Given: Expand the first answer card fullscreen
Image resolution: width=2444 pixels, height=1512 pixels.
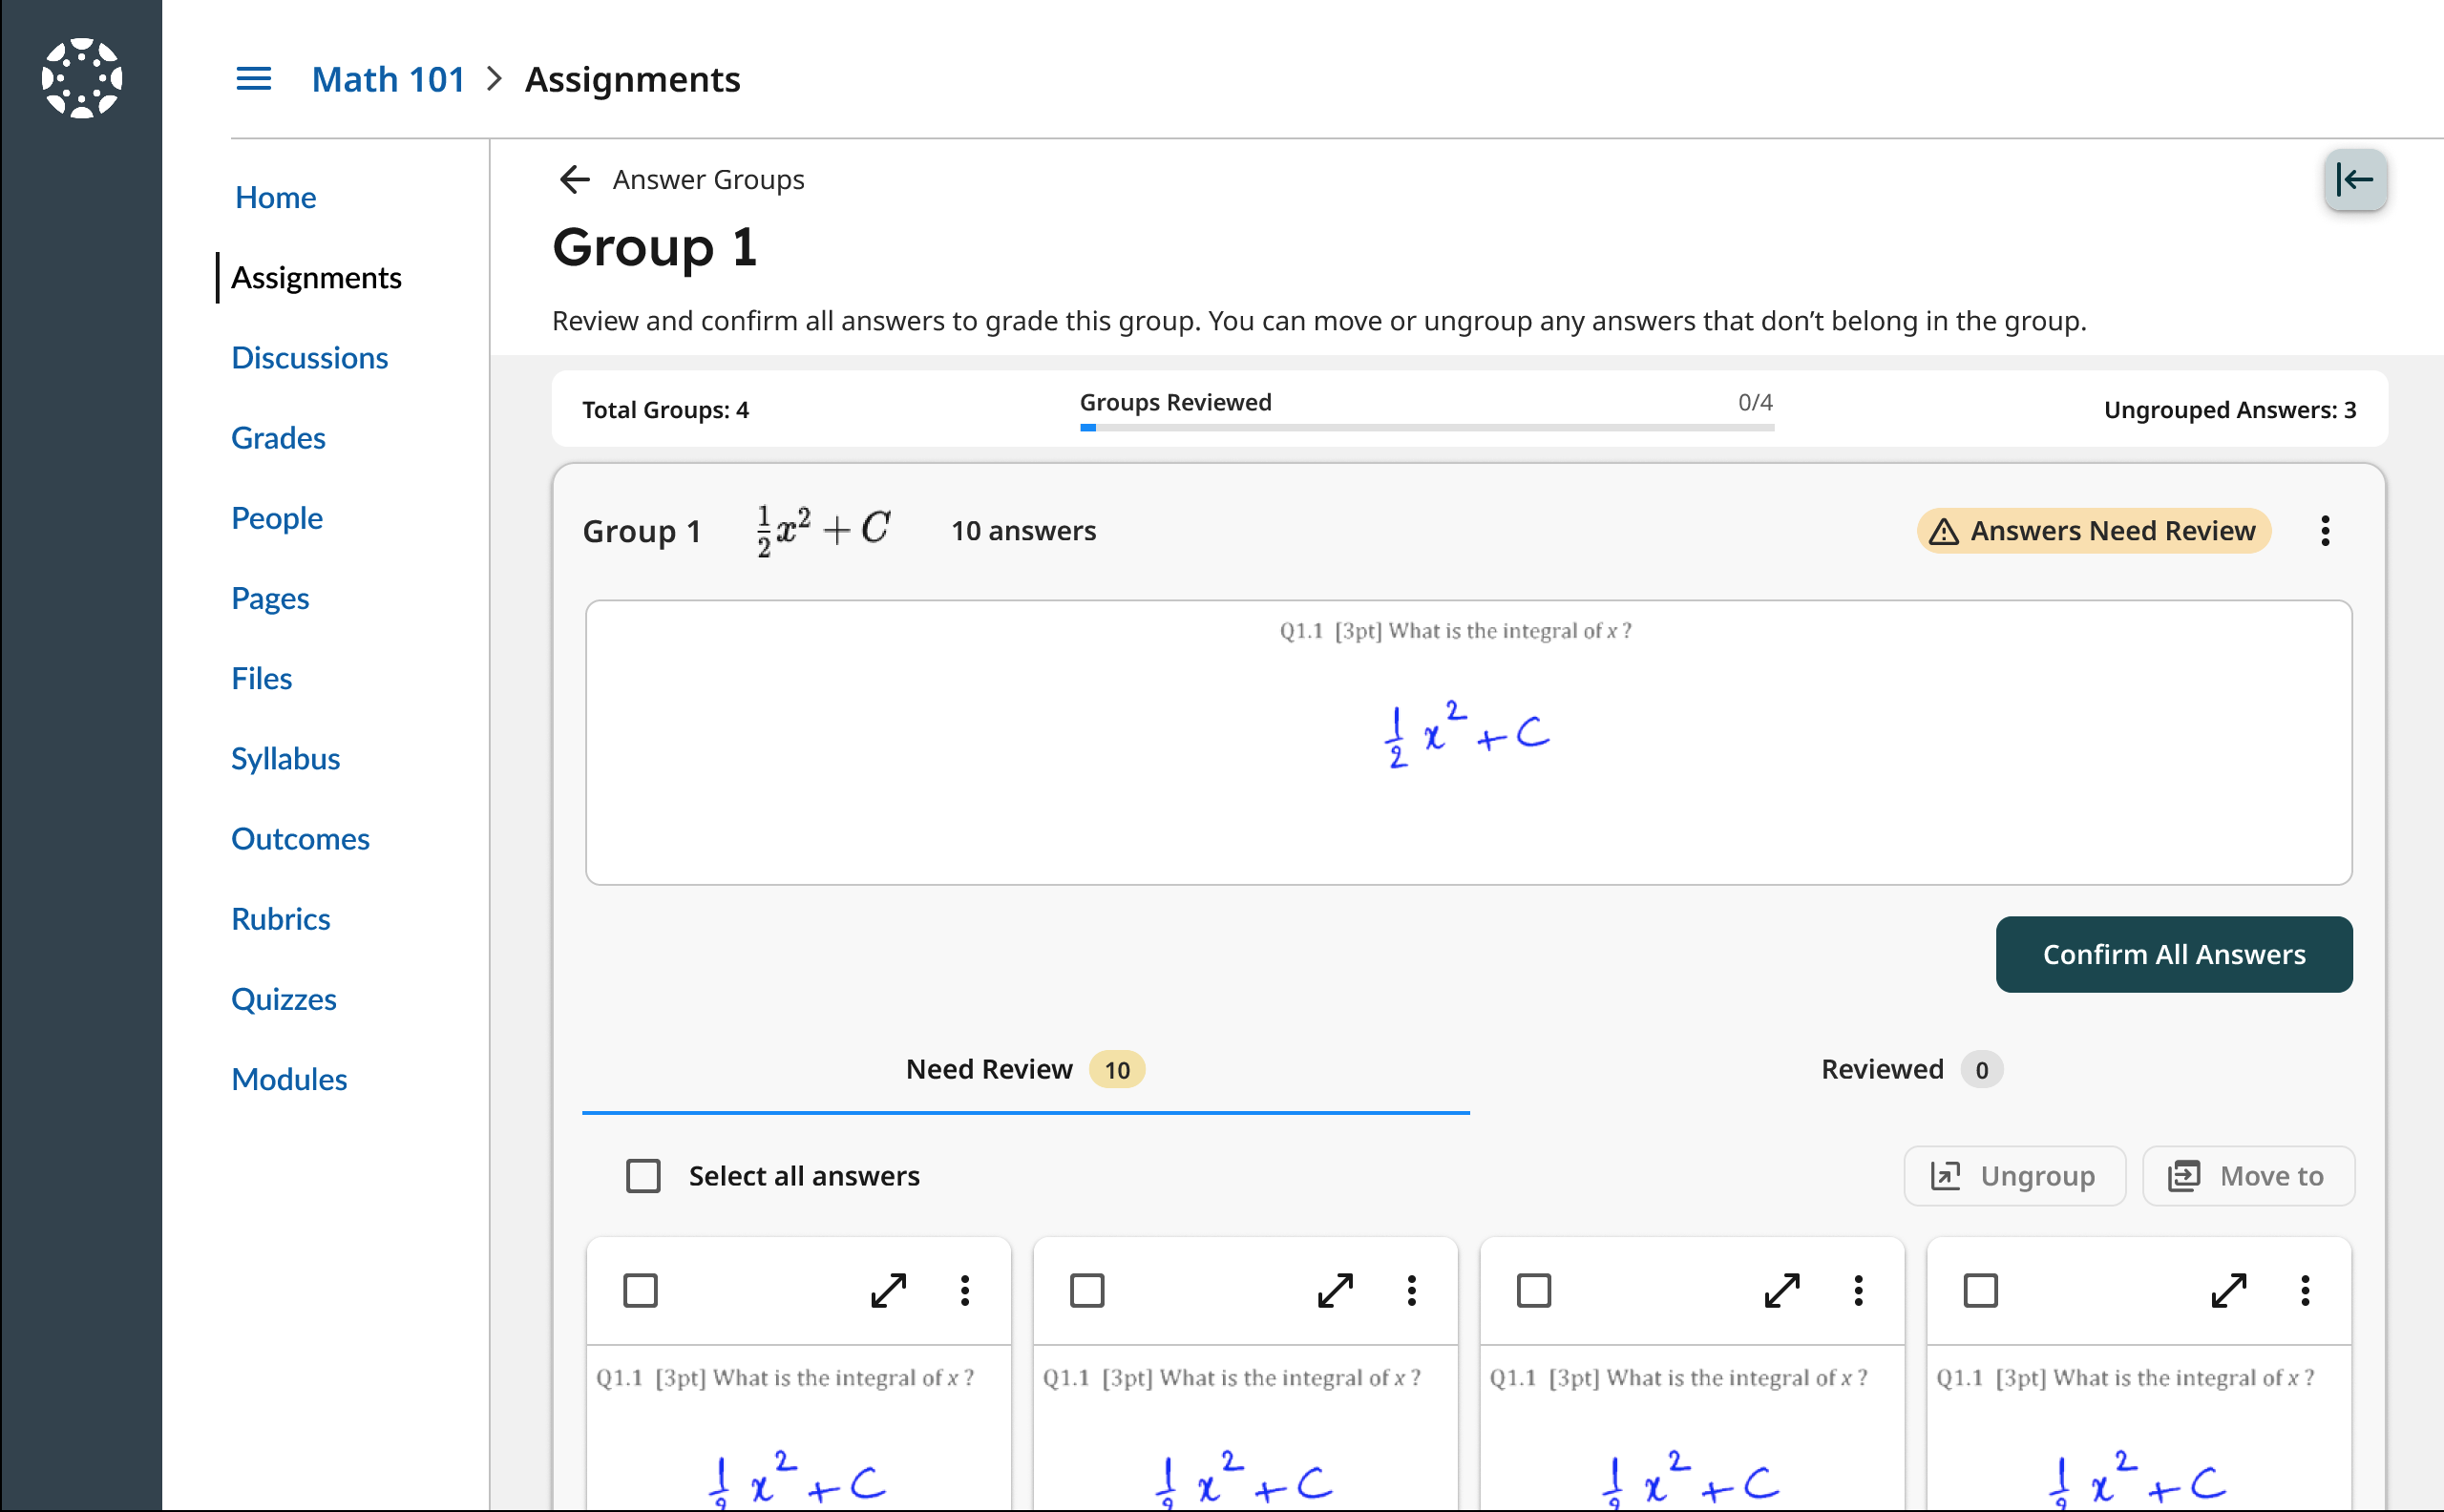Looking at the screenshot, I should tap(888, 1290).
